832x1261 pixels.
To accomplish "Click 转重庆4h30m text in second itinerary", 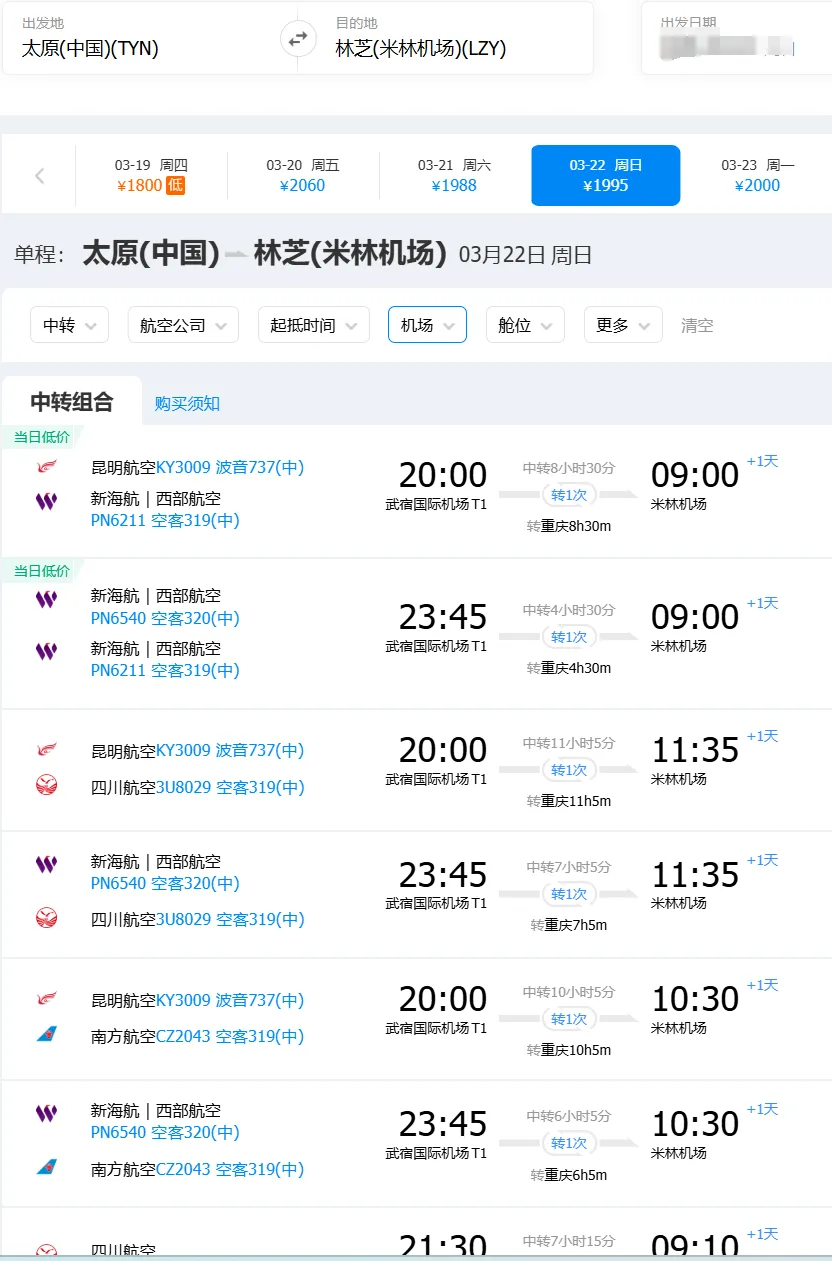I will click(569, 668).
